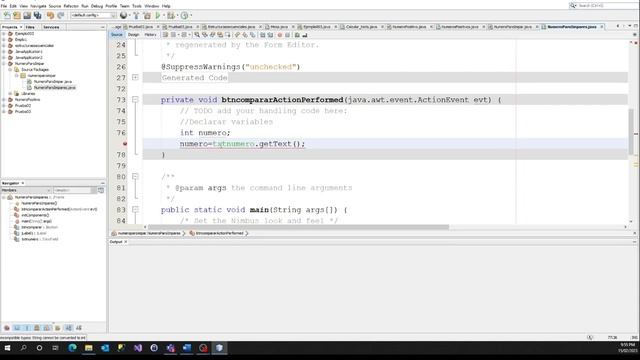Open the default config dropdown

coord(93,16)
